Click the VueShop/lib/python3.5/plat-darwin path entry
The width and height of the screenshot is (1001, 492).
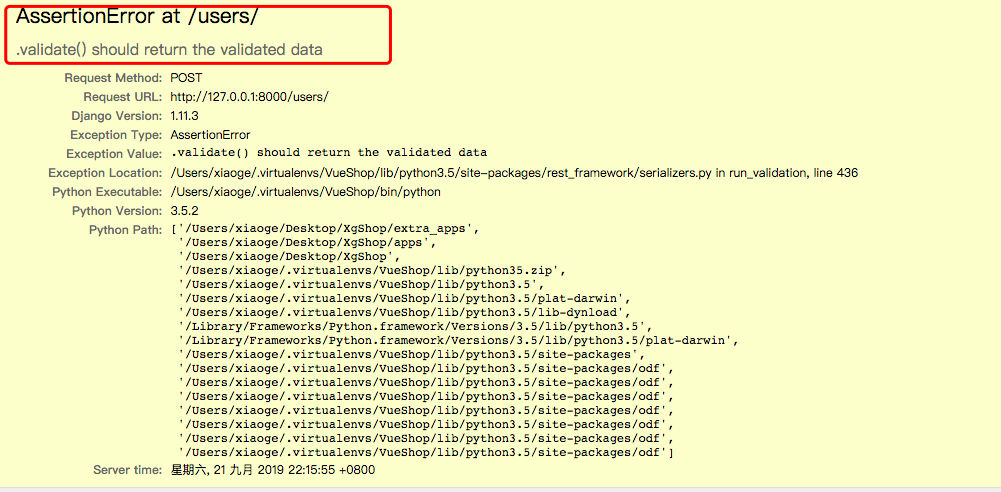click(x=405, y=299)
